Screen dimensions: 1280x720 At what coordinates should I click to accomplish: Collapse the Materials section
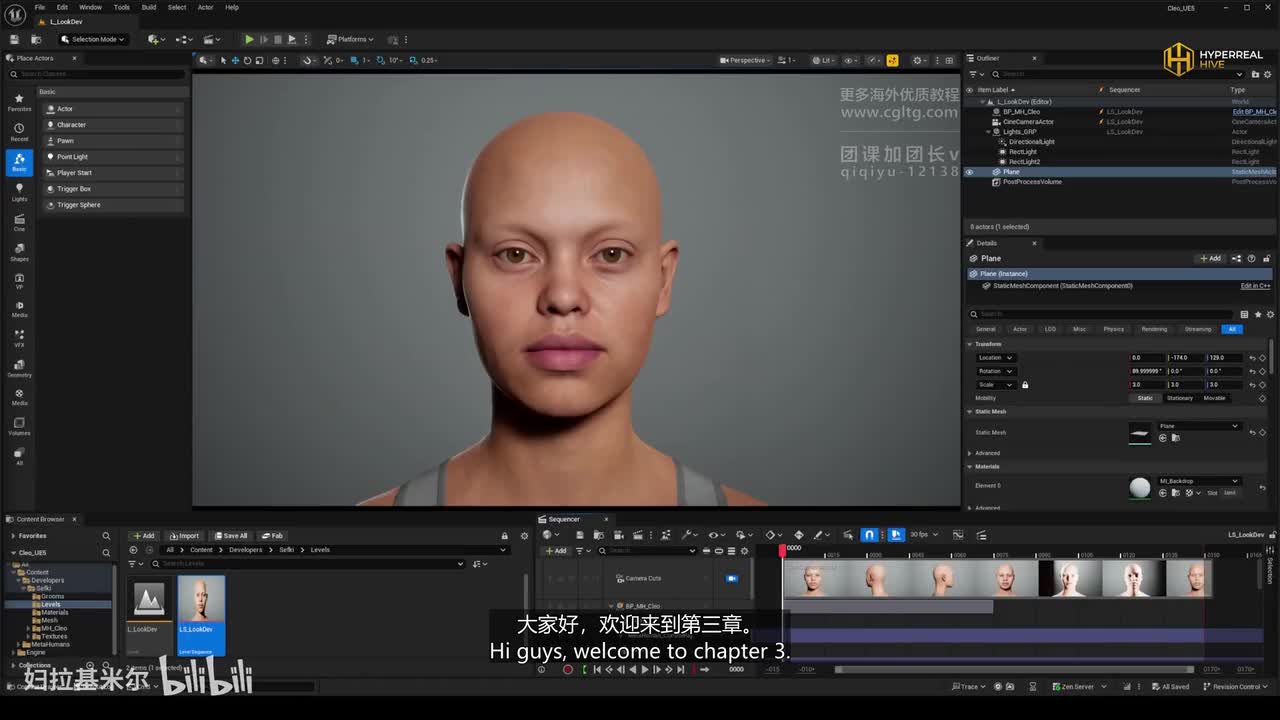(970, 466)
